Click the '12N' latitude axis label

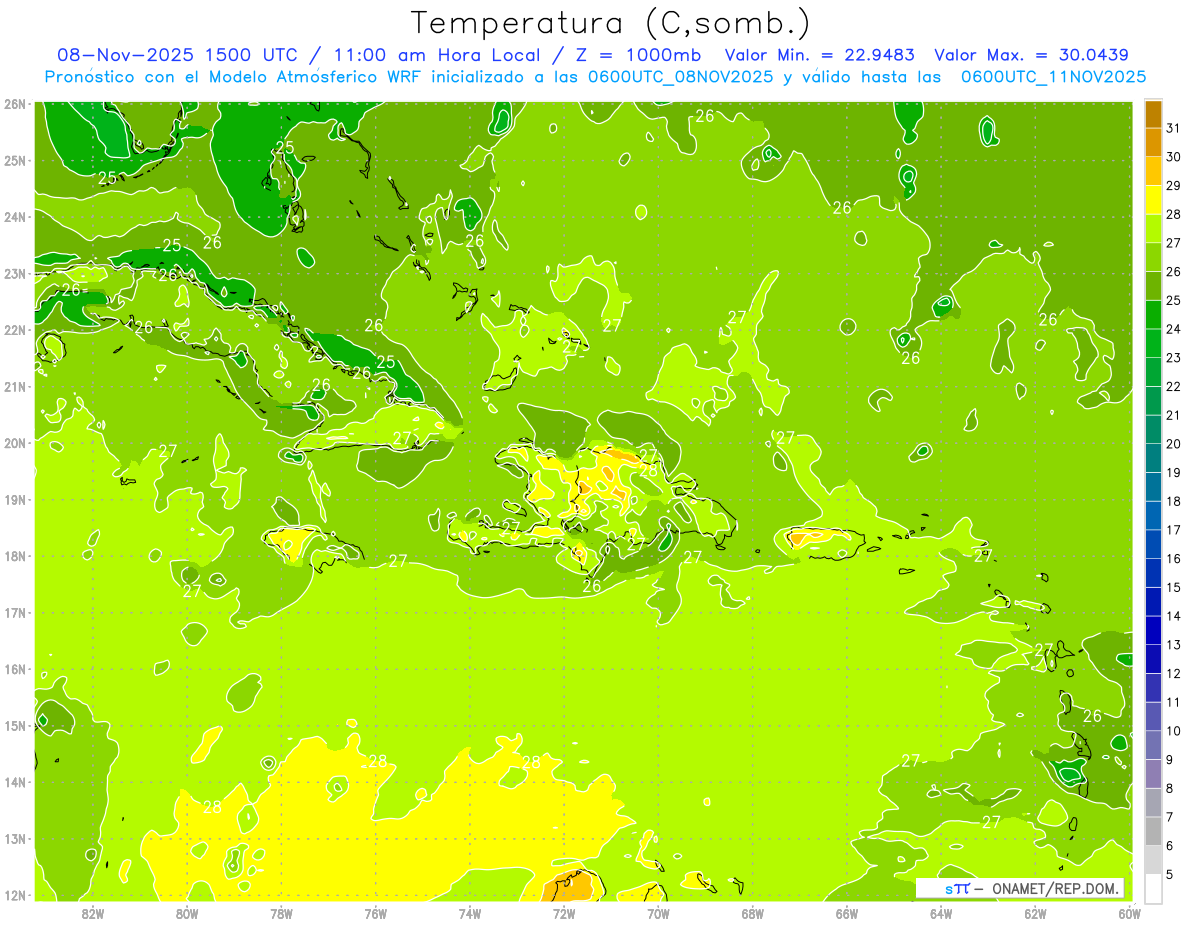pyautogui.click(x=15, y=895)
